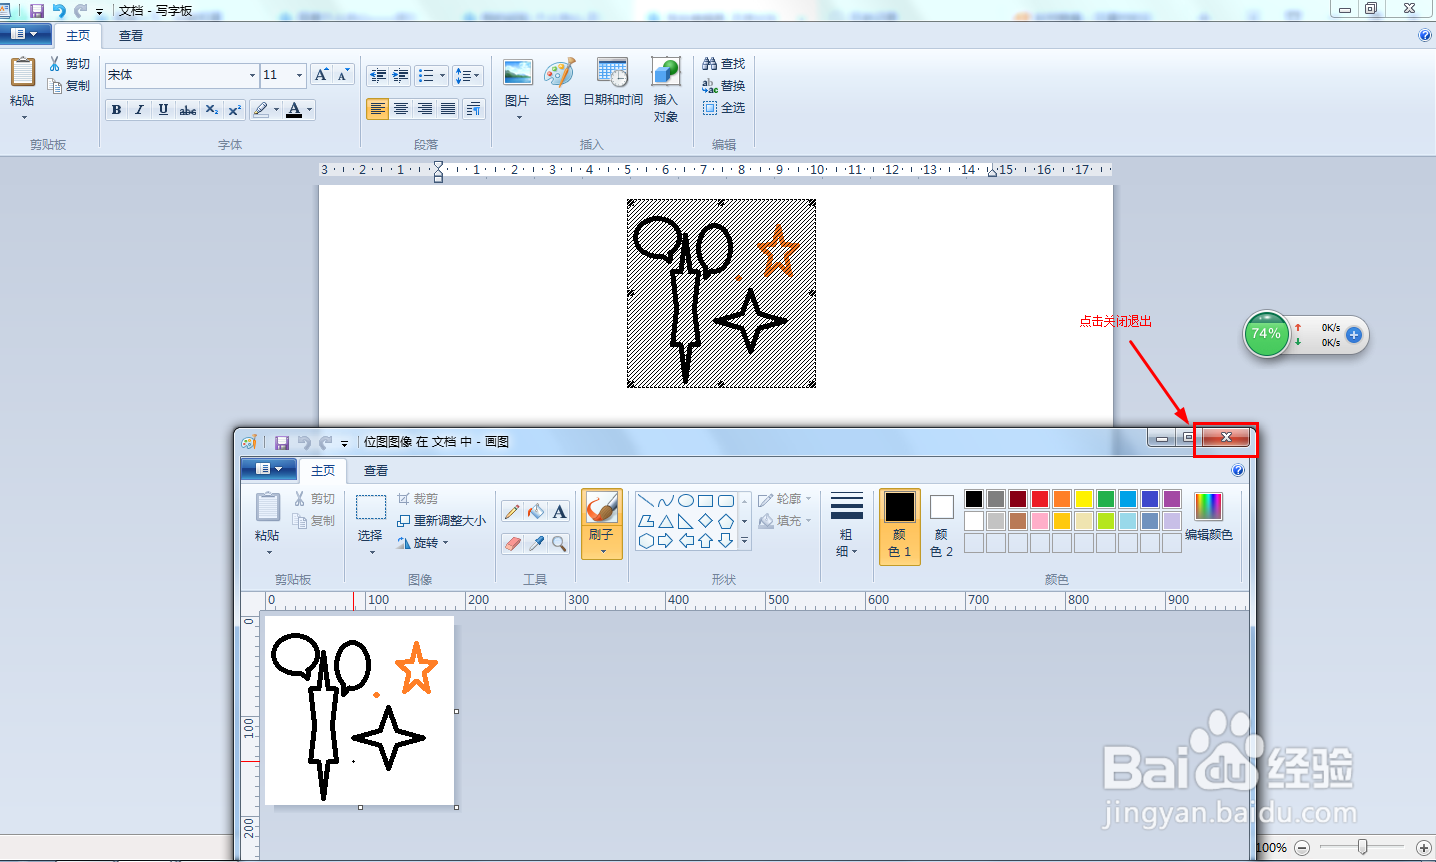Expand the Rotate (旋转) dropdown in Paint

446,543
